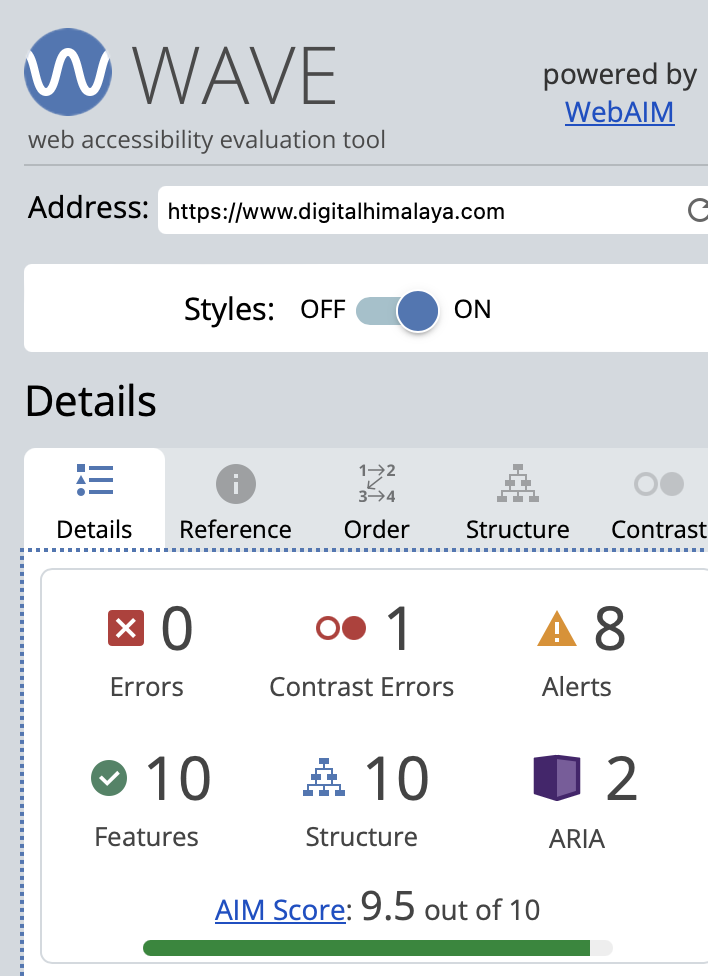This screenshot has width=708, height=976.
Task: Click the 'ON' styles label
Action: 473,309
